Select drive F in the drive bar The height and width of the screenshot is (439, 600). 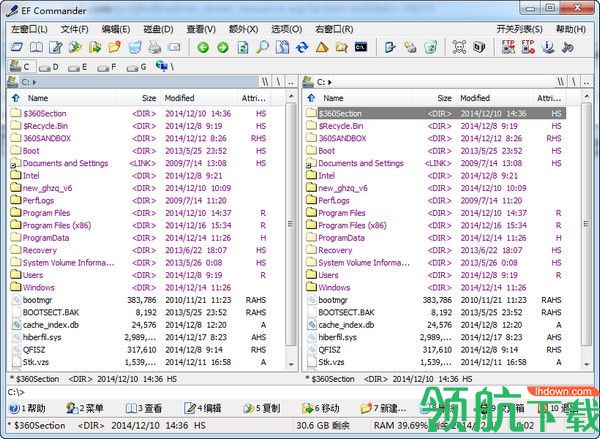coord(107,67)
